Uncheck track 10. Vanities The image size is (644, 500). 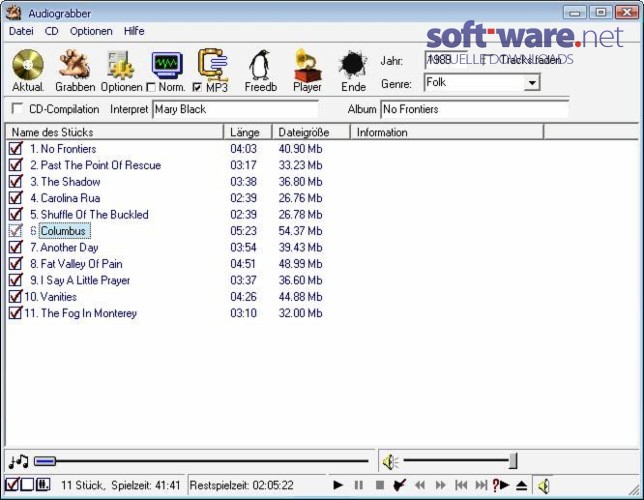[16, 296]
